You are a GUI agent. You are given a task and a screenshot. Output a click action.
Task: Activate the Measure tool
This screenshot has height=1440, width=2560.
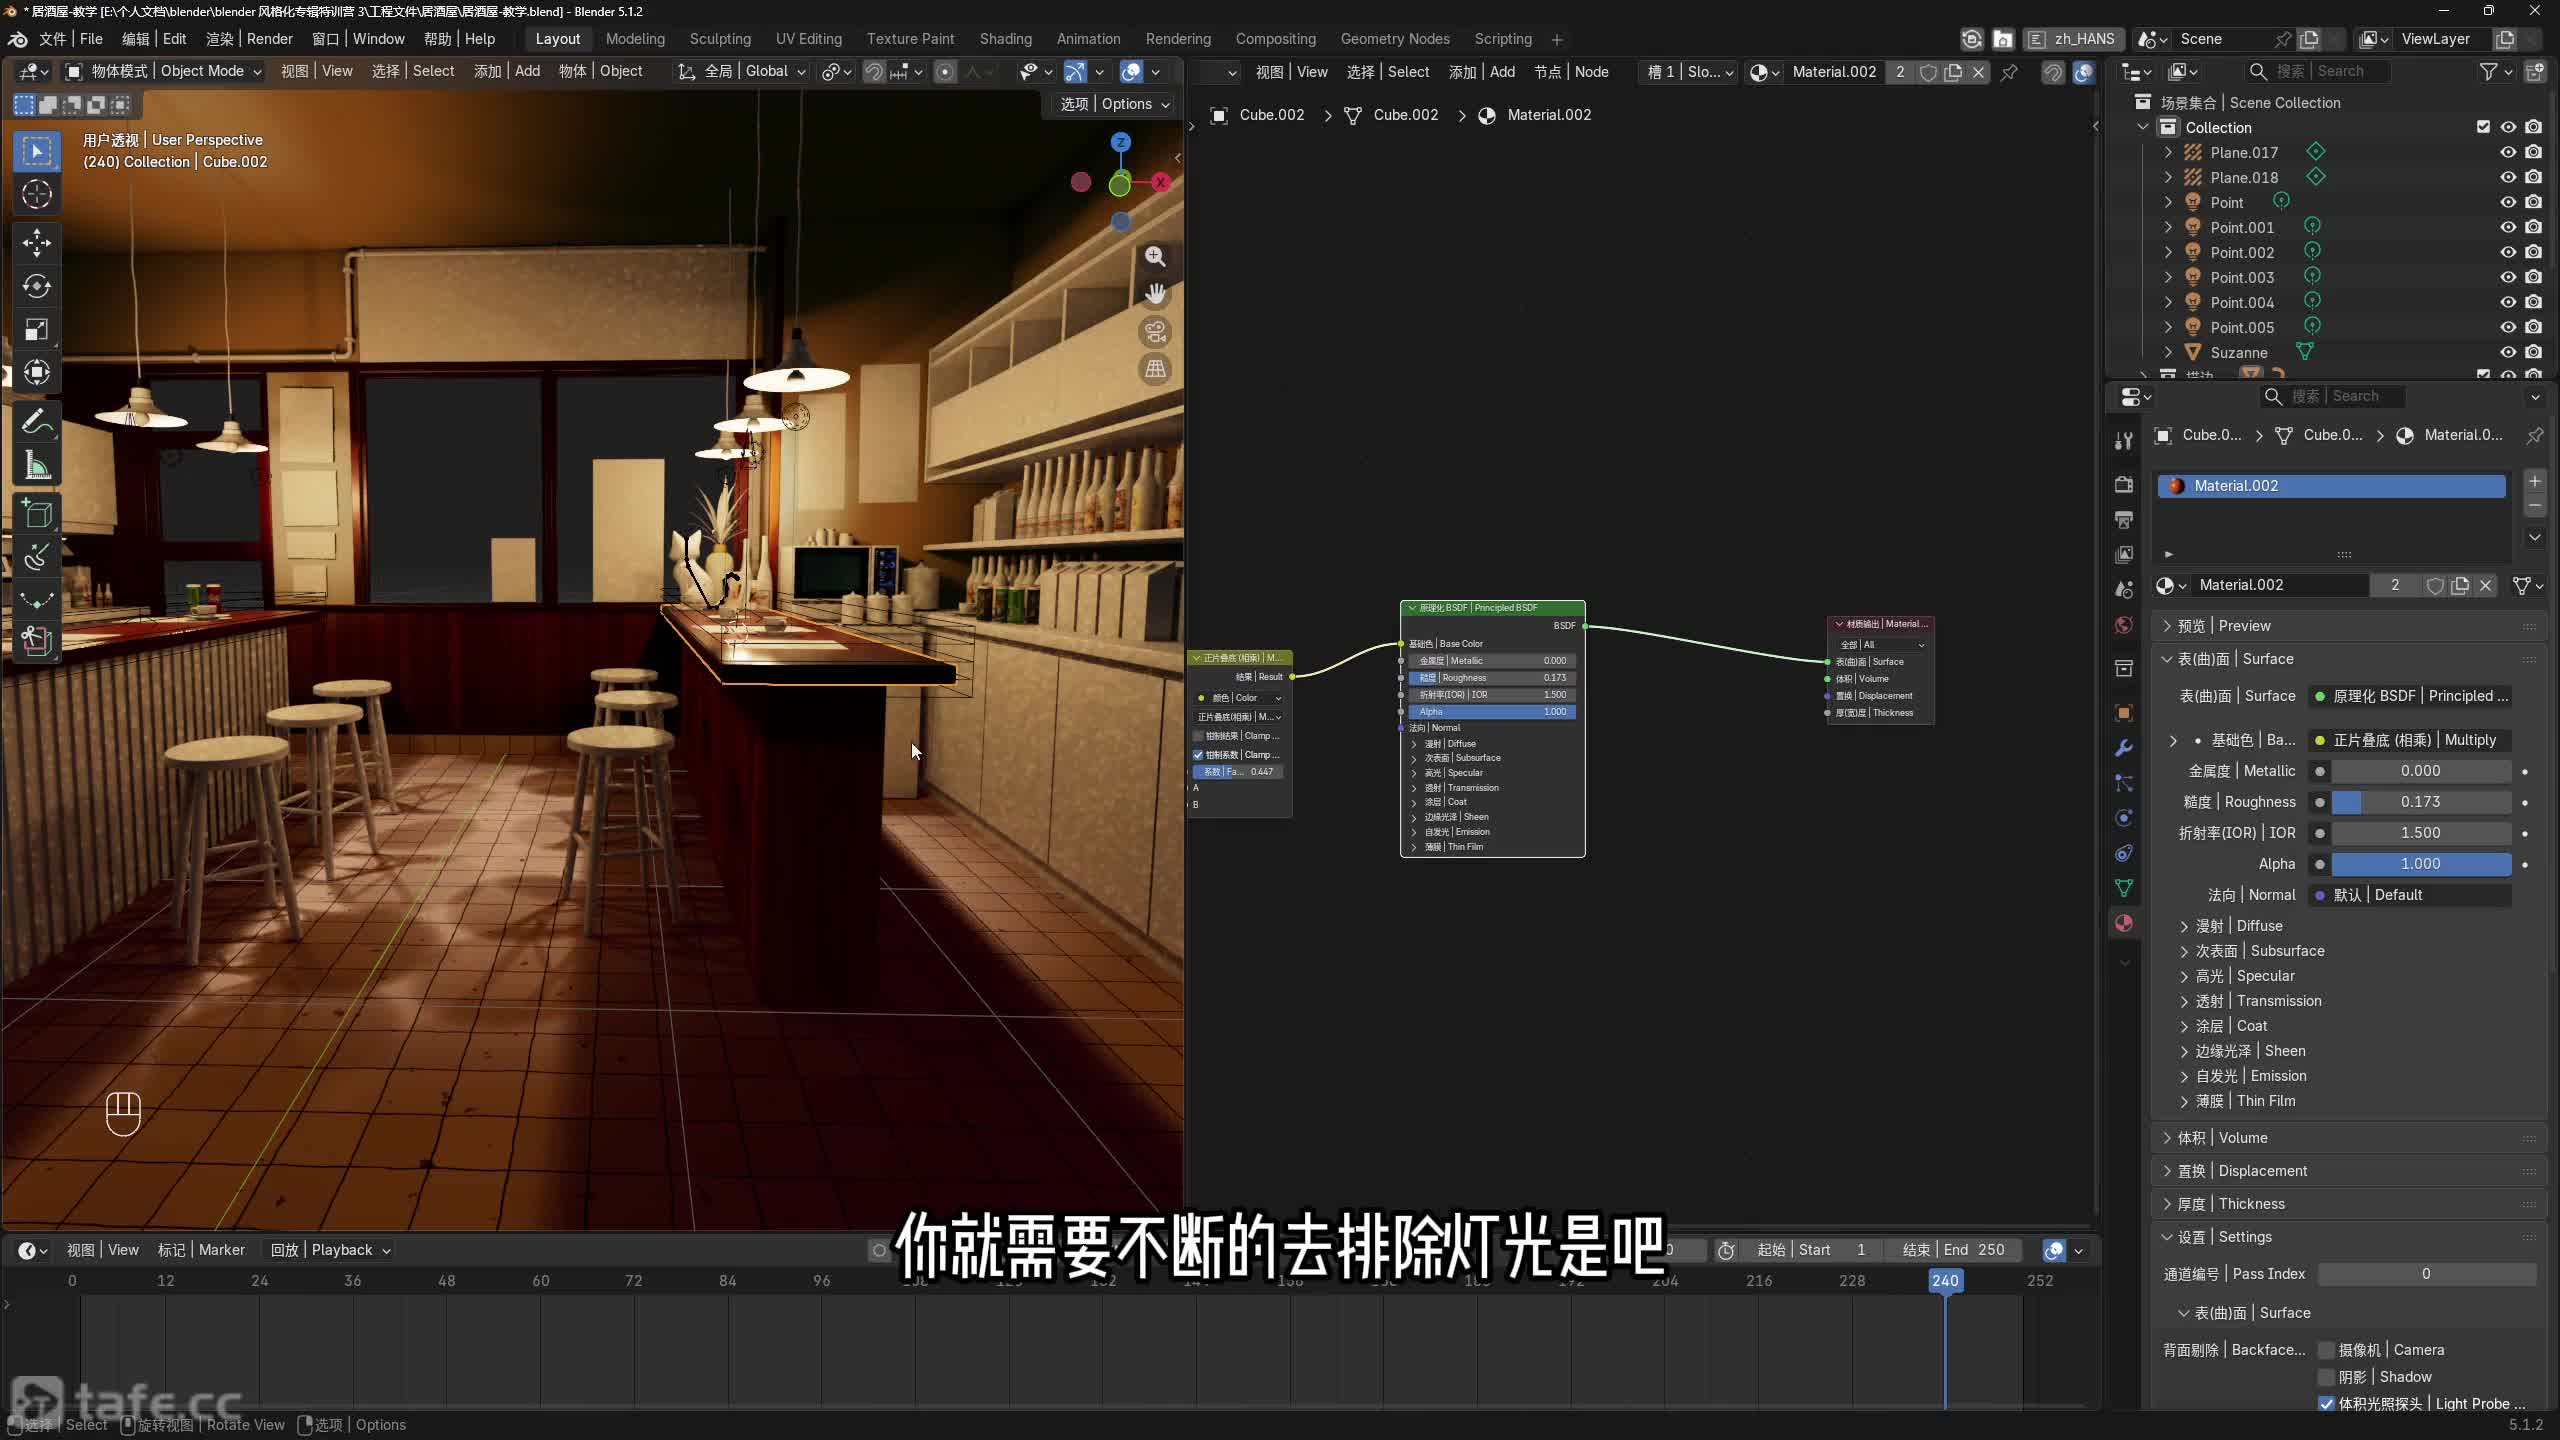37,466
